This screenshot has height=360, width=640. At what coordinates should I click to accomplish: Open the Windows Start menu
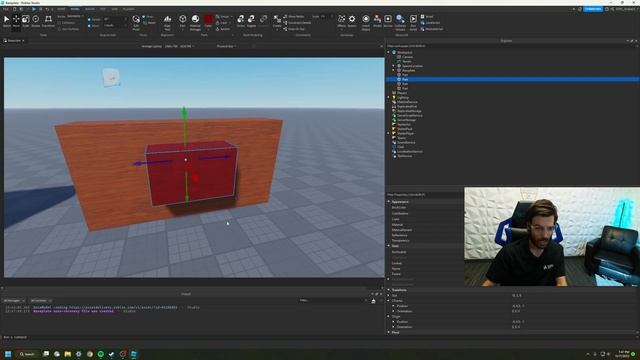coord(8,354)
